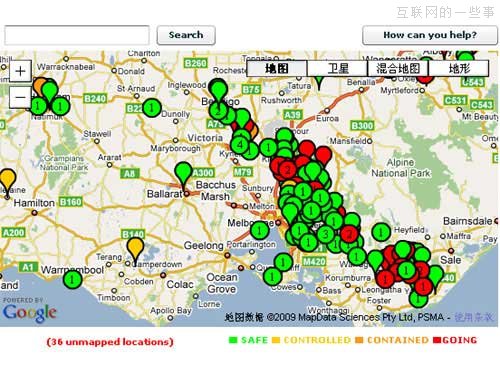Click green marker 1 near Dunolly
Viewport: 500px width, 365px height.
[152, 108]
